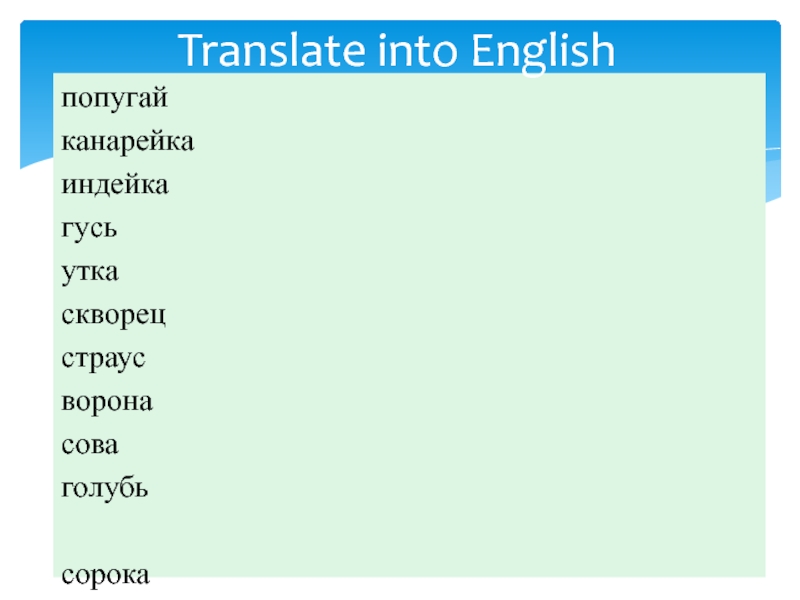
Task: Click on the word "ворона"
Action: [107, 402]
